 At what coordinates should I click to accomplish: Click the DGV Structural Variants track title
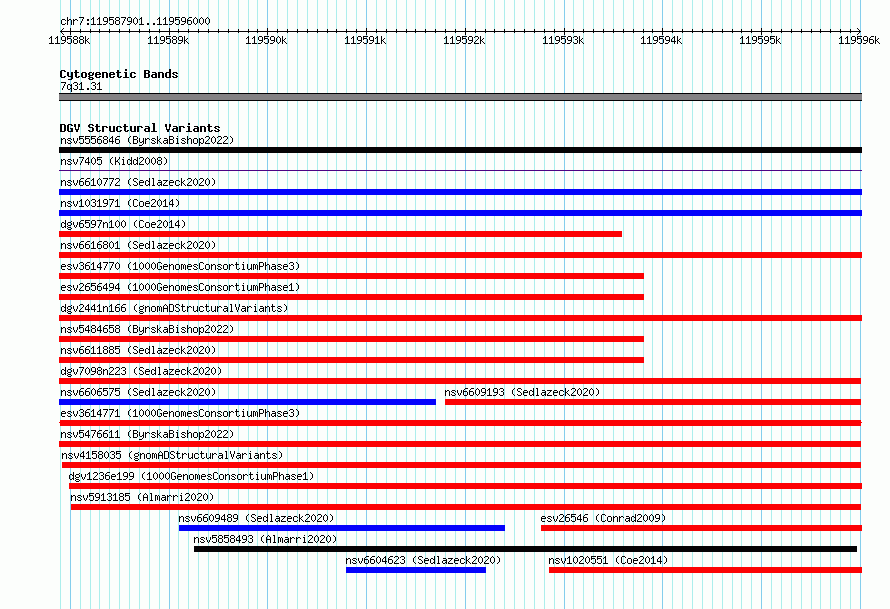pos(140,128)
